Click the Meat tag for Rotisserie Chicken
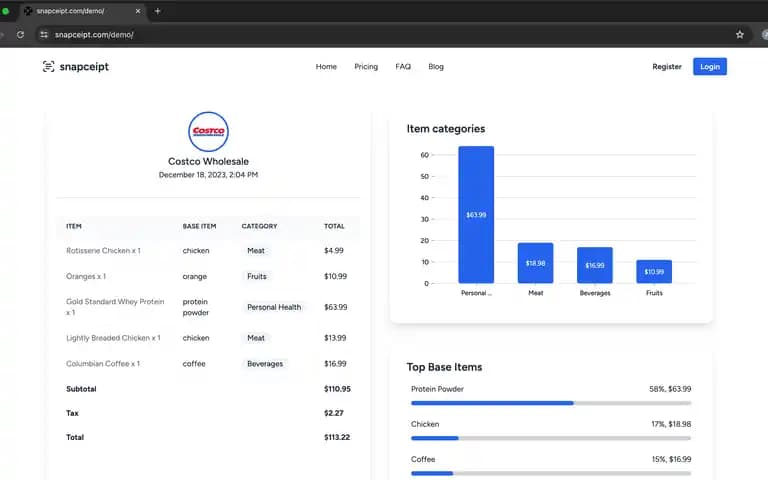The image size is (768, 480). click(x=256, y=250)
